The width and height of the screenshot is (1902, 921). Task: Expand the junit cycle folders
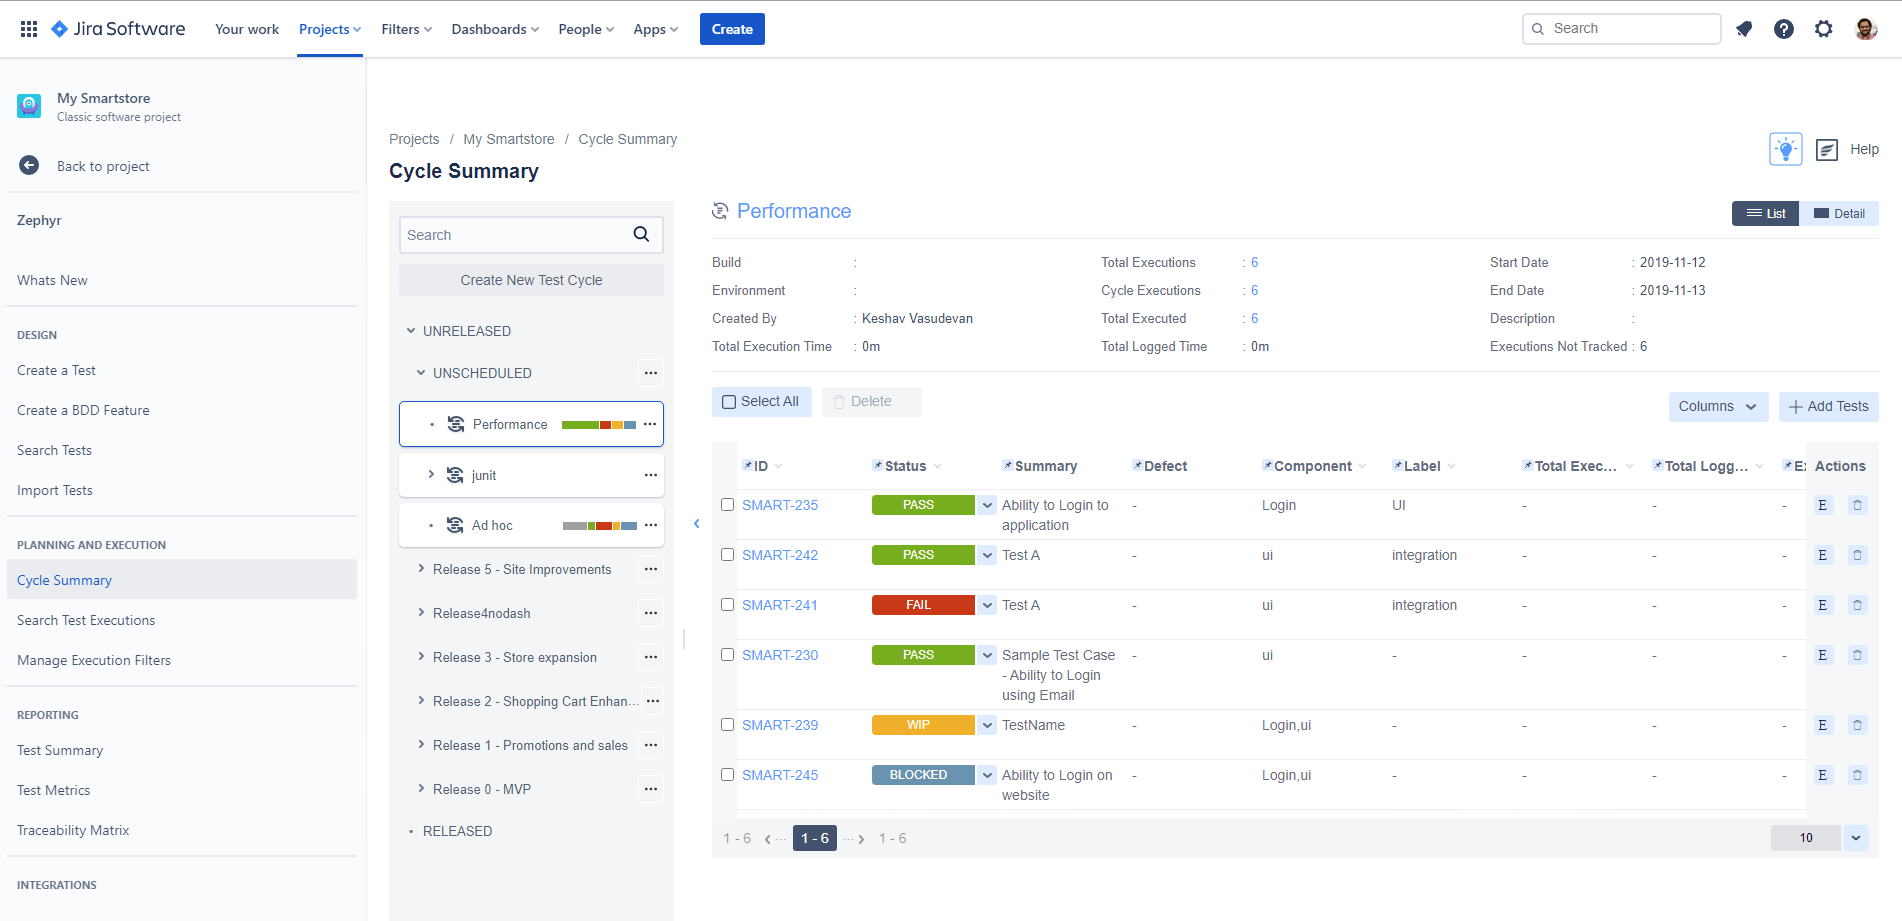click(431, 474)
